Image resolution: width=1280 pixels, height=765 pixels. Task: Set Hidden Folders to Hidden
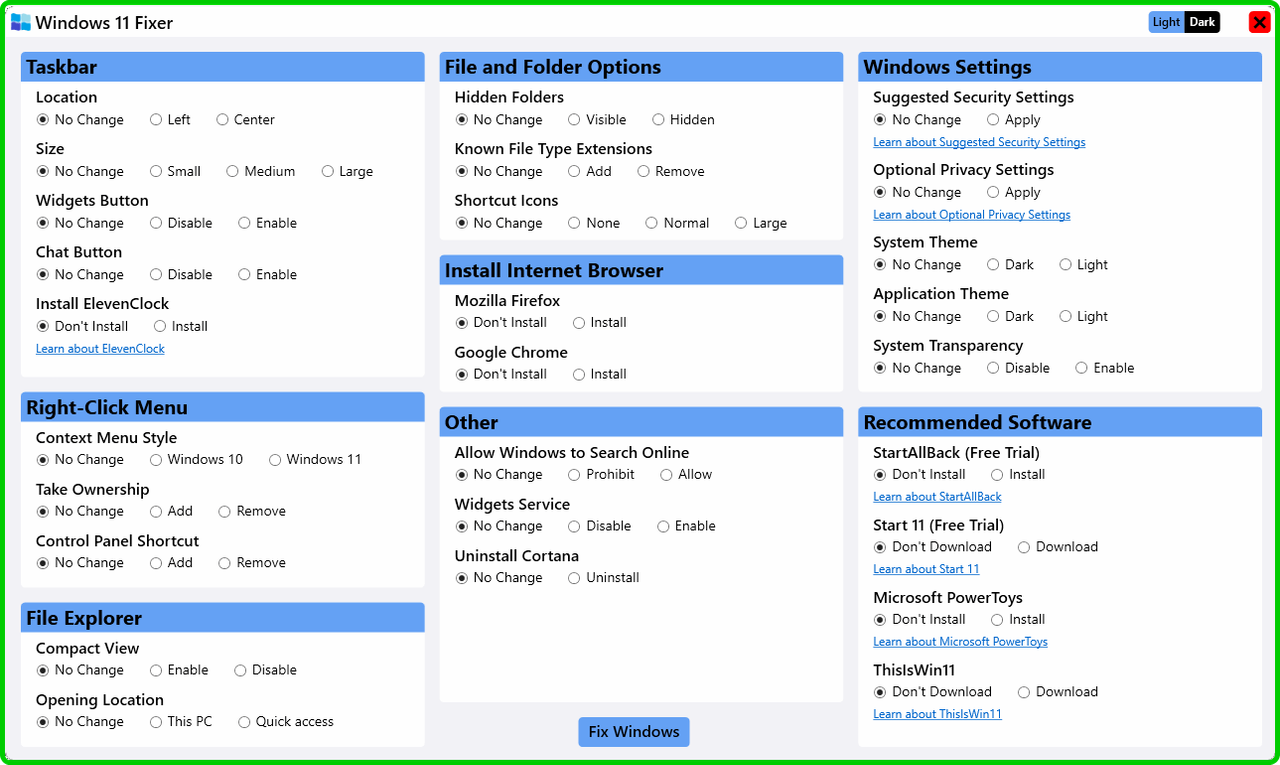[x=683, y=120]
